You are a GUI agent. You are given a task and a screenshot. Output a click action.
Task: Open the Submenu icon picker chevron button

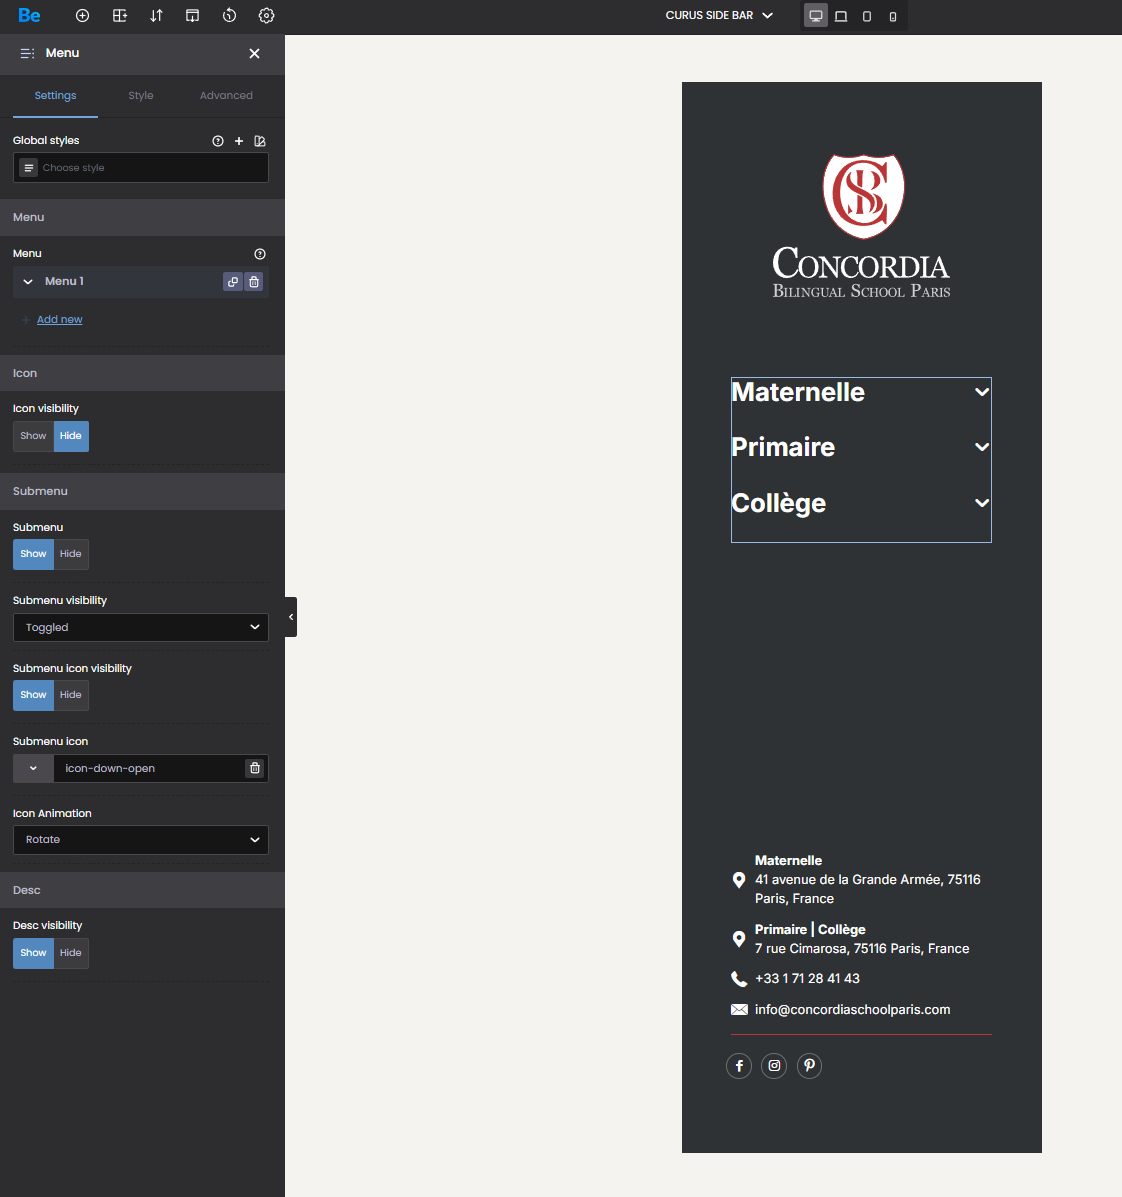pyautogui.click(x=34, y=768)
